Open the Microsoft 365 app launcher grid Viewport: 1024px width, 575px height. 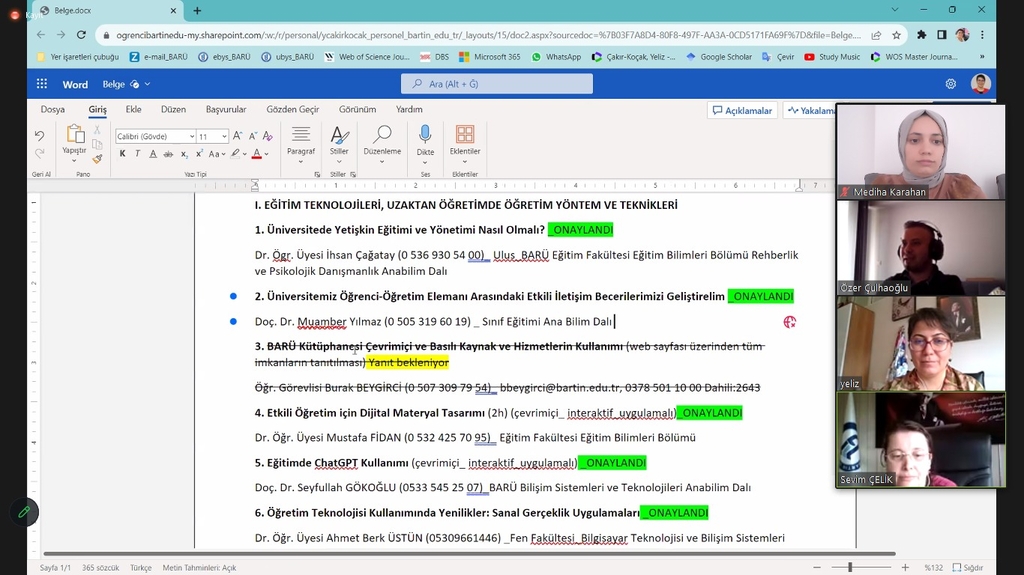42,84
